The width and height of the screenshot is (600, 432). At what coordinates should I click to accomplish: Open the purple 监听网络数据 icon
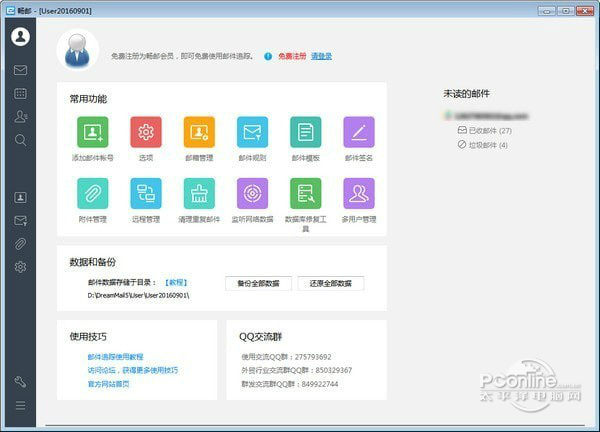tap(252, 193)
